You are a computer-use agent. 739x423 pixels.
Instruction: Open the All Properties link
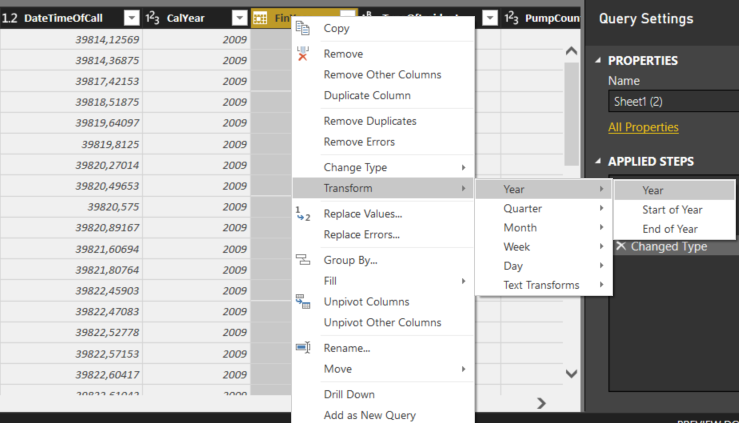click(x=643, y=127)
